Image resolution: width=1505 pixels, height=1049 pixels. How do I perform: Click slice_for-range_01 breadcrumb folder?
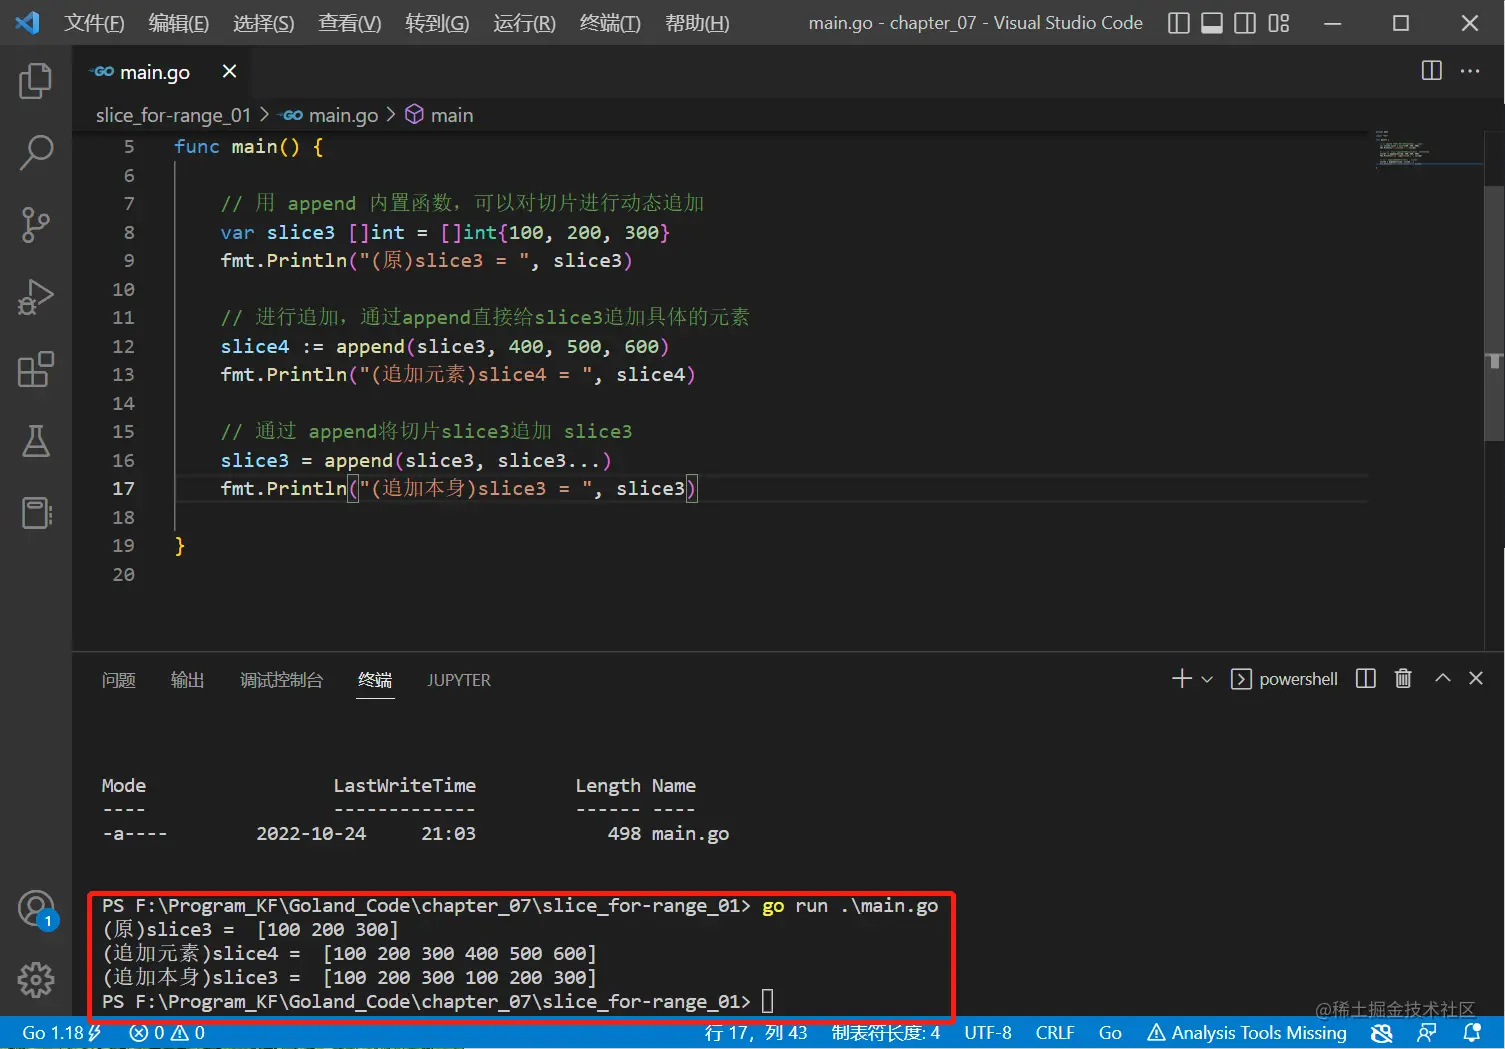[173, 115]
